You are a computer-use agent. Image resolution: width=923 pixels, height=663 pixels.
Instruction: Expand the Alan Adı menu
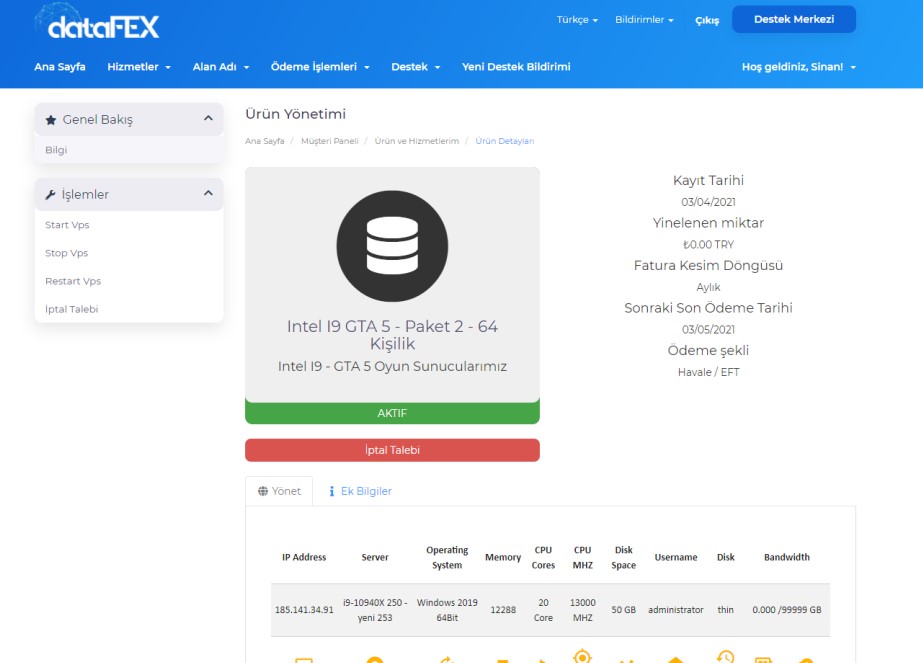point(221,67)
